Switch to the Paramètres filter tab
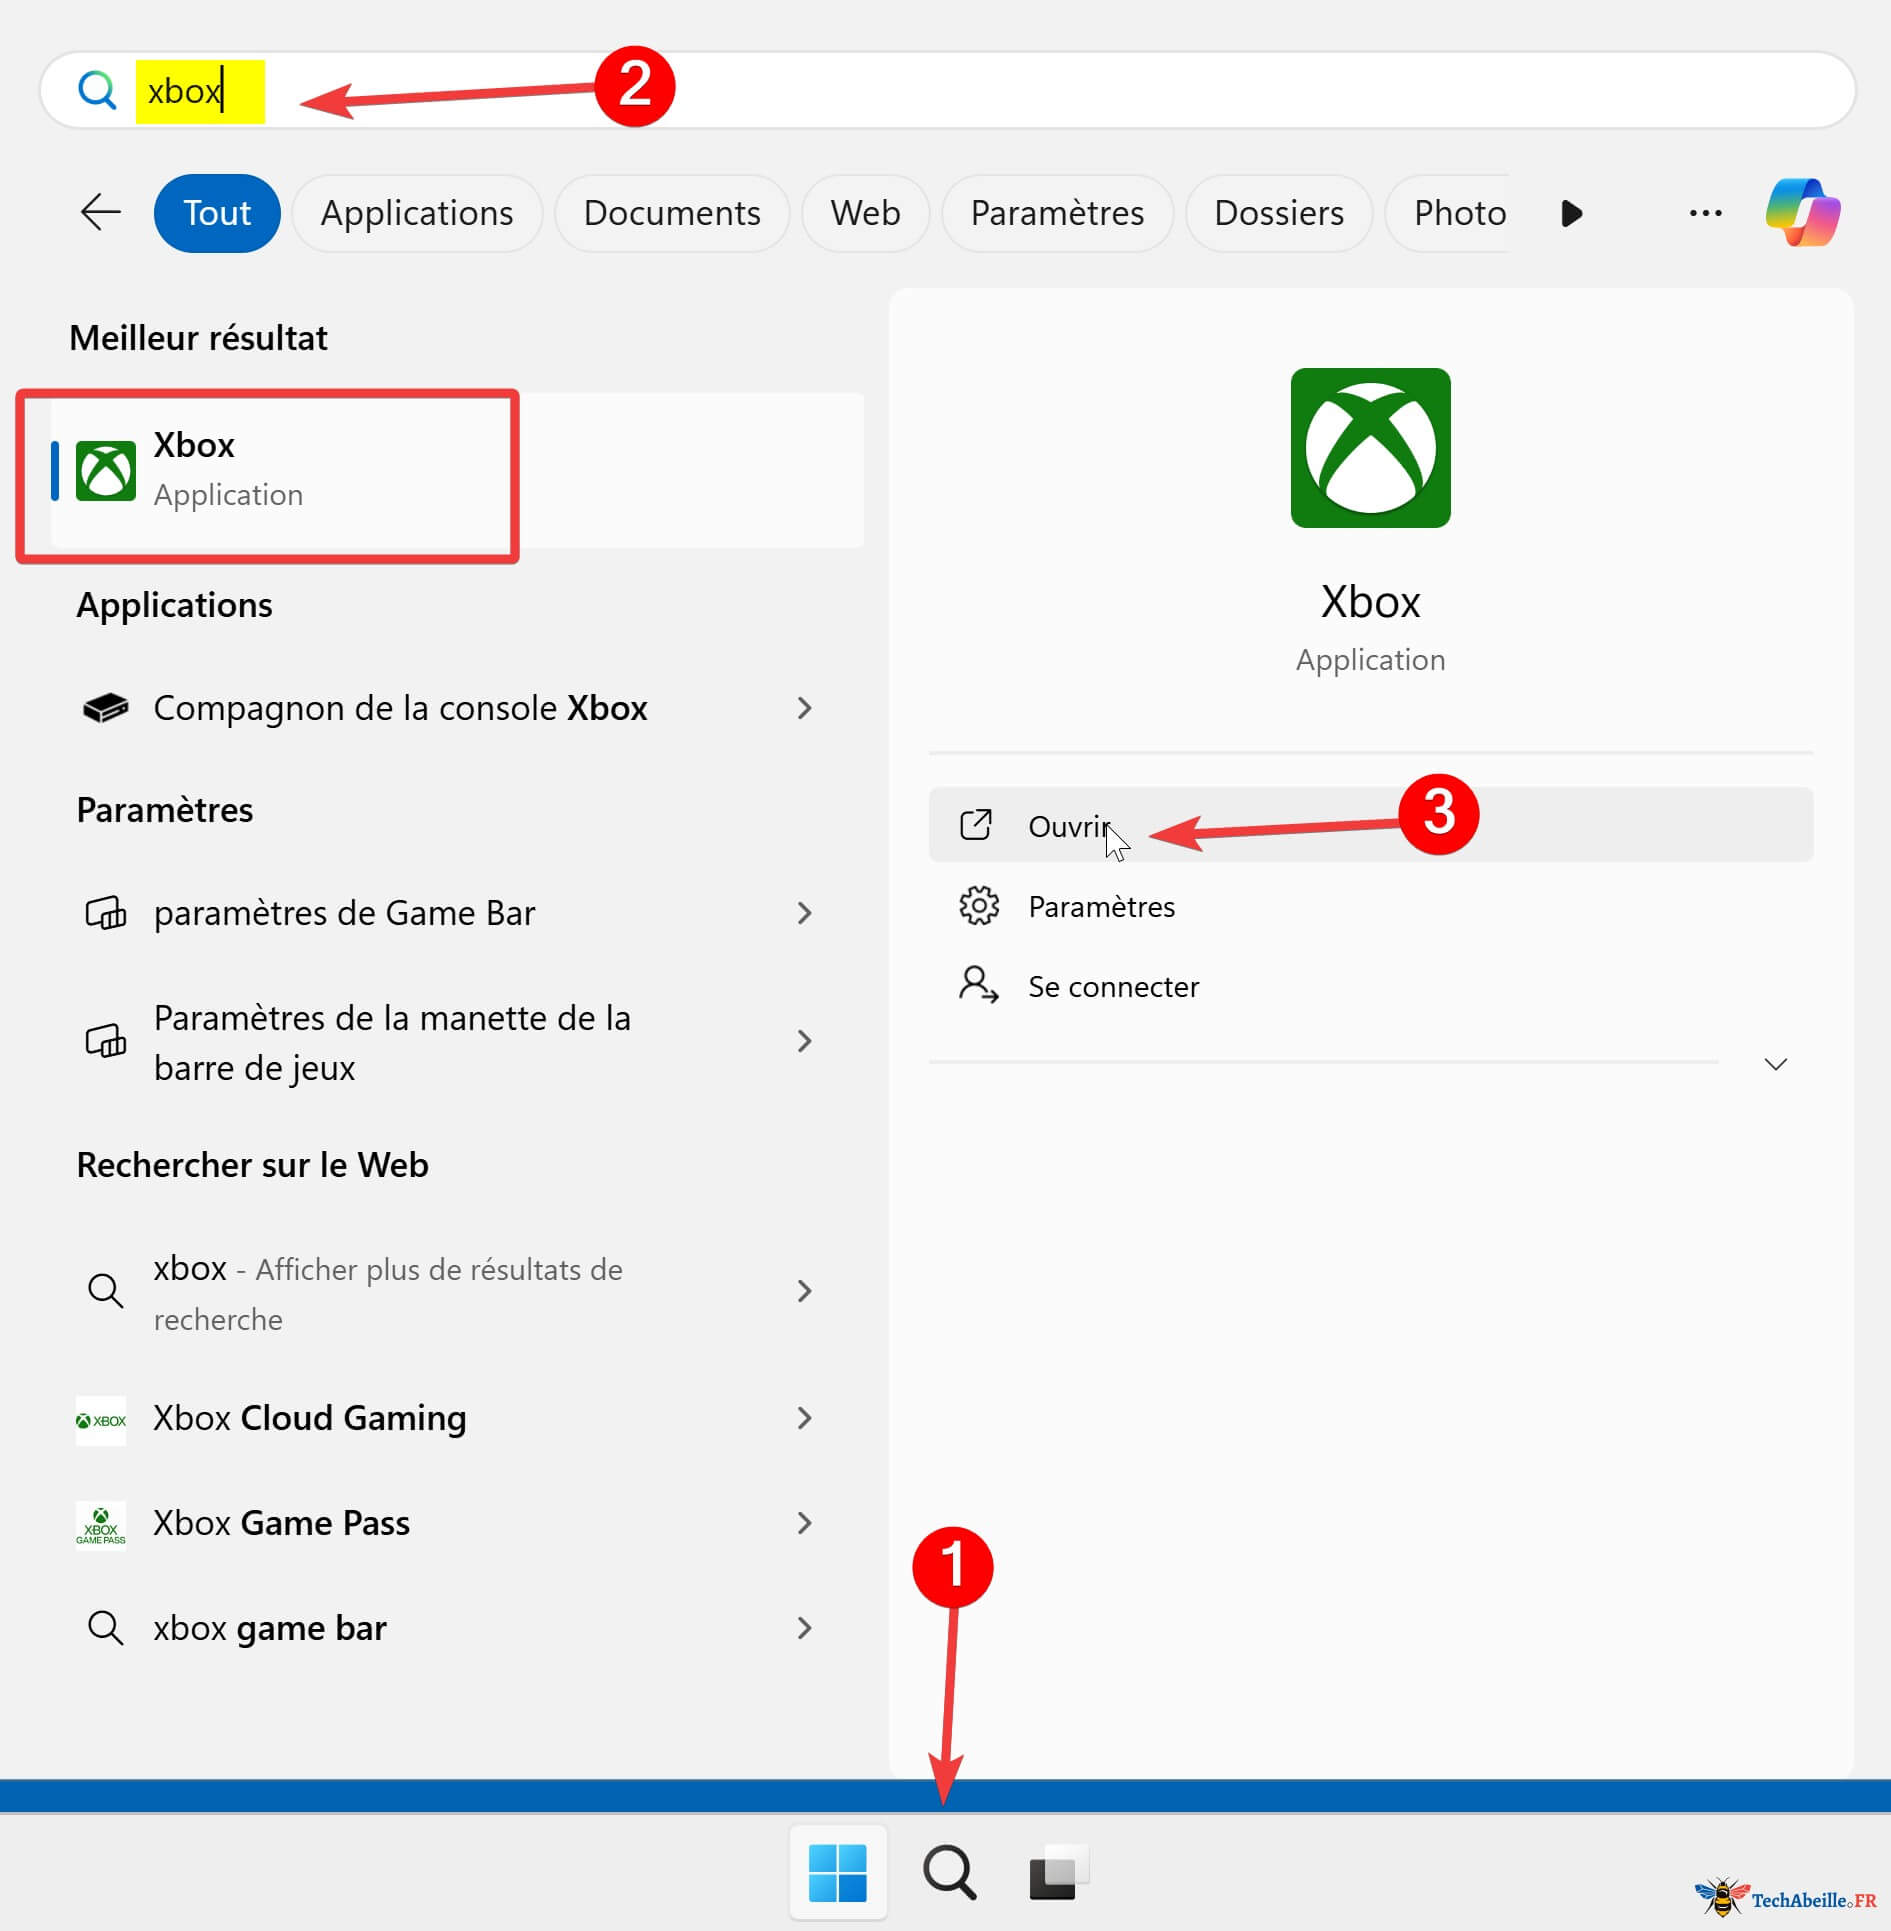Viewport: 1891px width, 1931px height. click(x=1057, y=213)
